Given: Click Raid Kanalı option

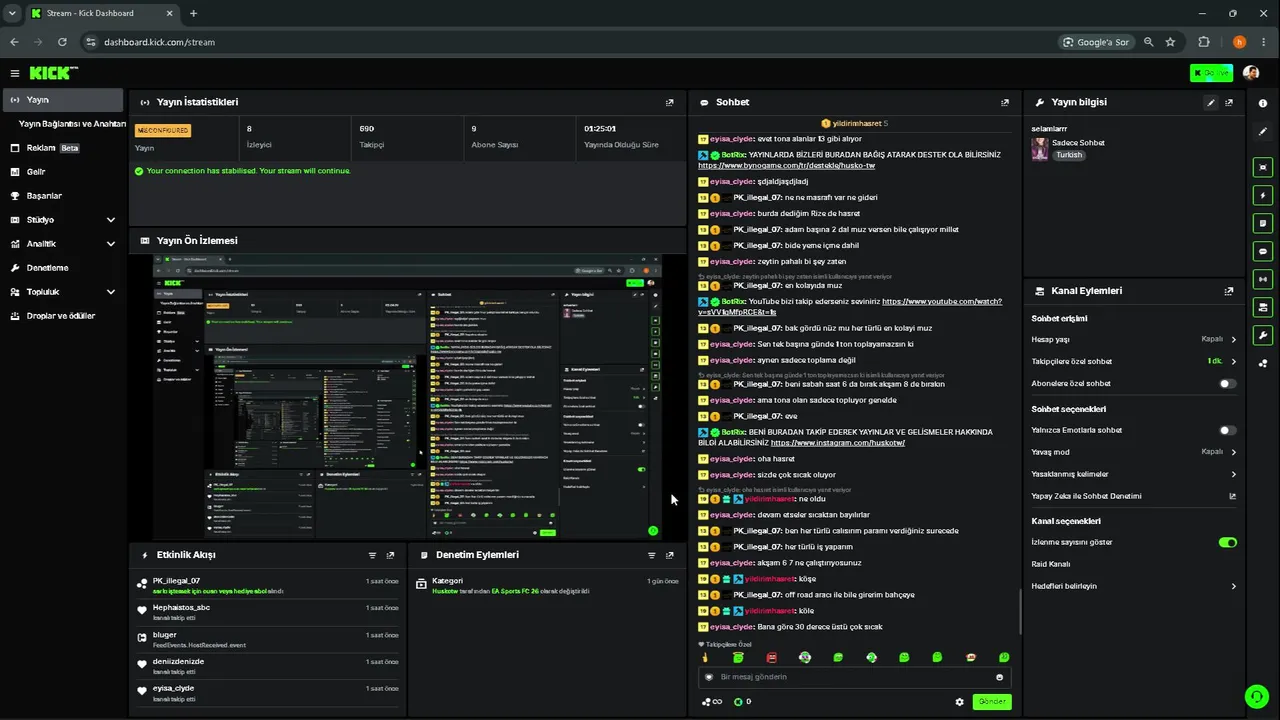Looking at the screenshot, I should 1051,564.
